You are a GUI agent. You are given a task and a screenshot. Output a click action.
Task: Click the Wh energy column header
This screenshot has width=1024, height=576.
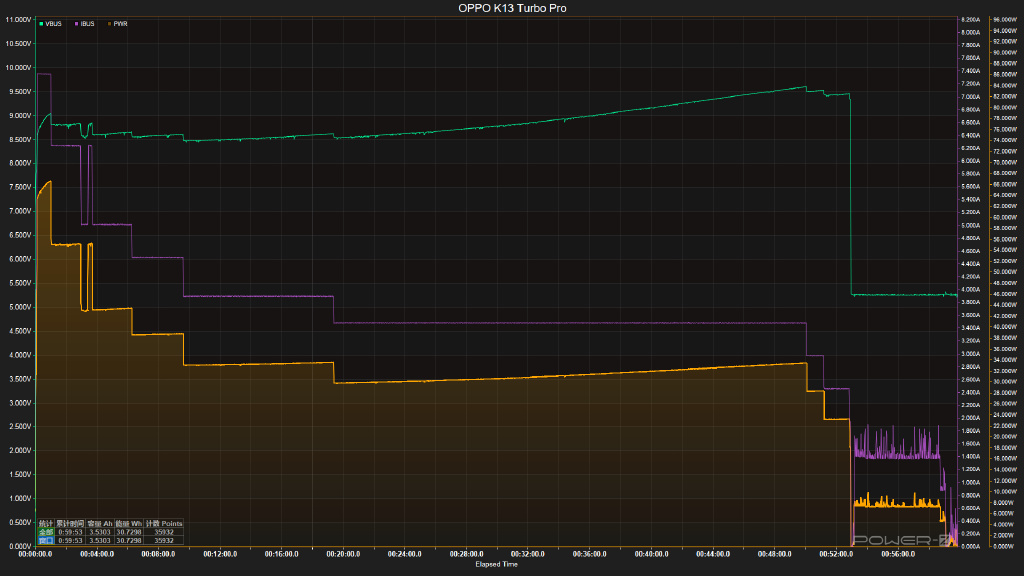pos(130,524)
